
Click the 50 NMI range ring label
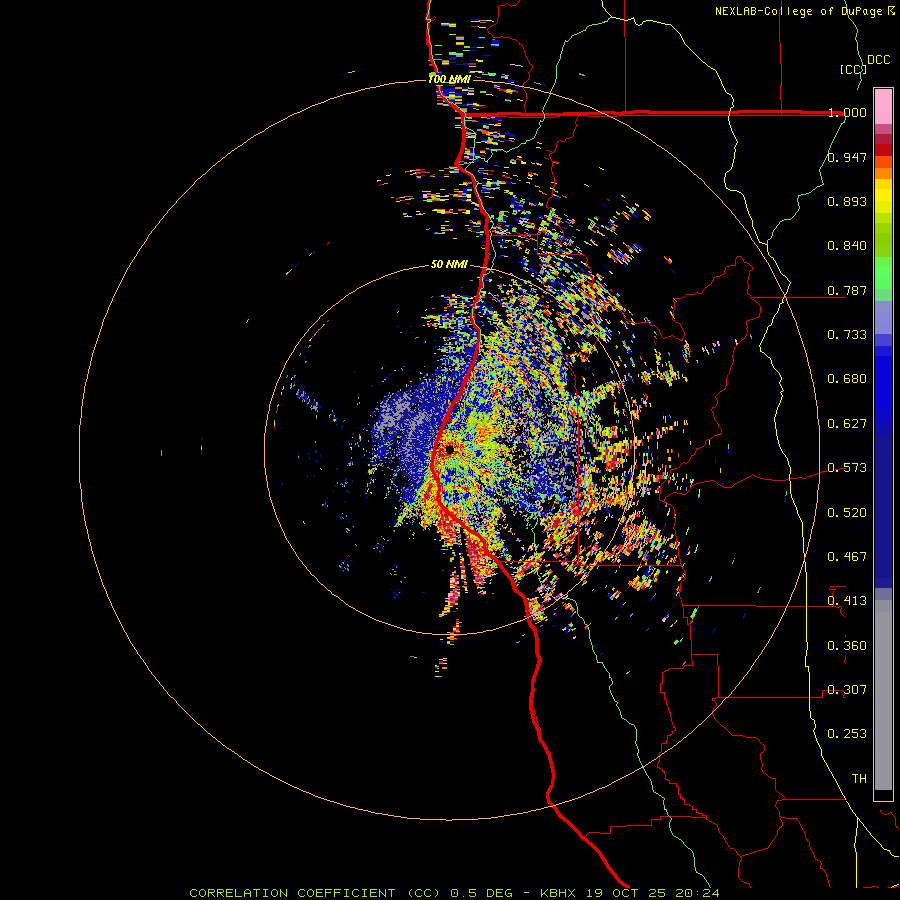(449, 265)
